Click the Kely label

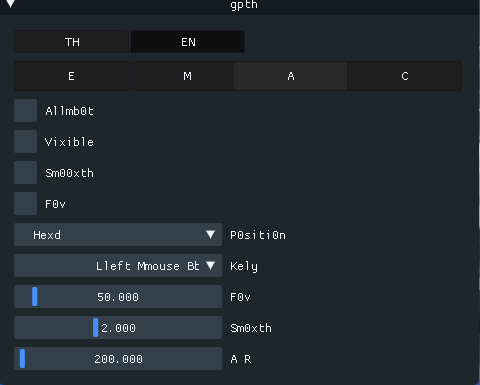pos(244,266)
